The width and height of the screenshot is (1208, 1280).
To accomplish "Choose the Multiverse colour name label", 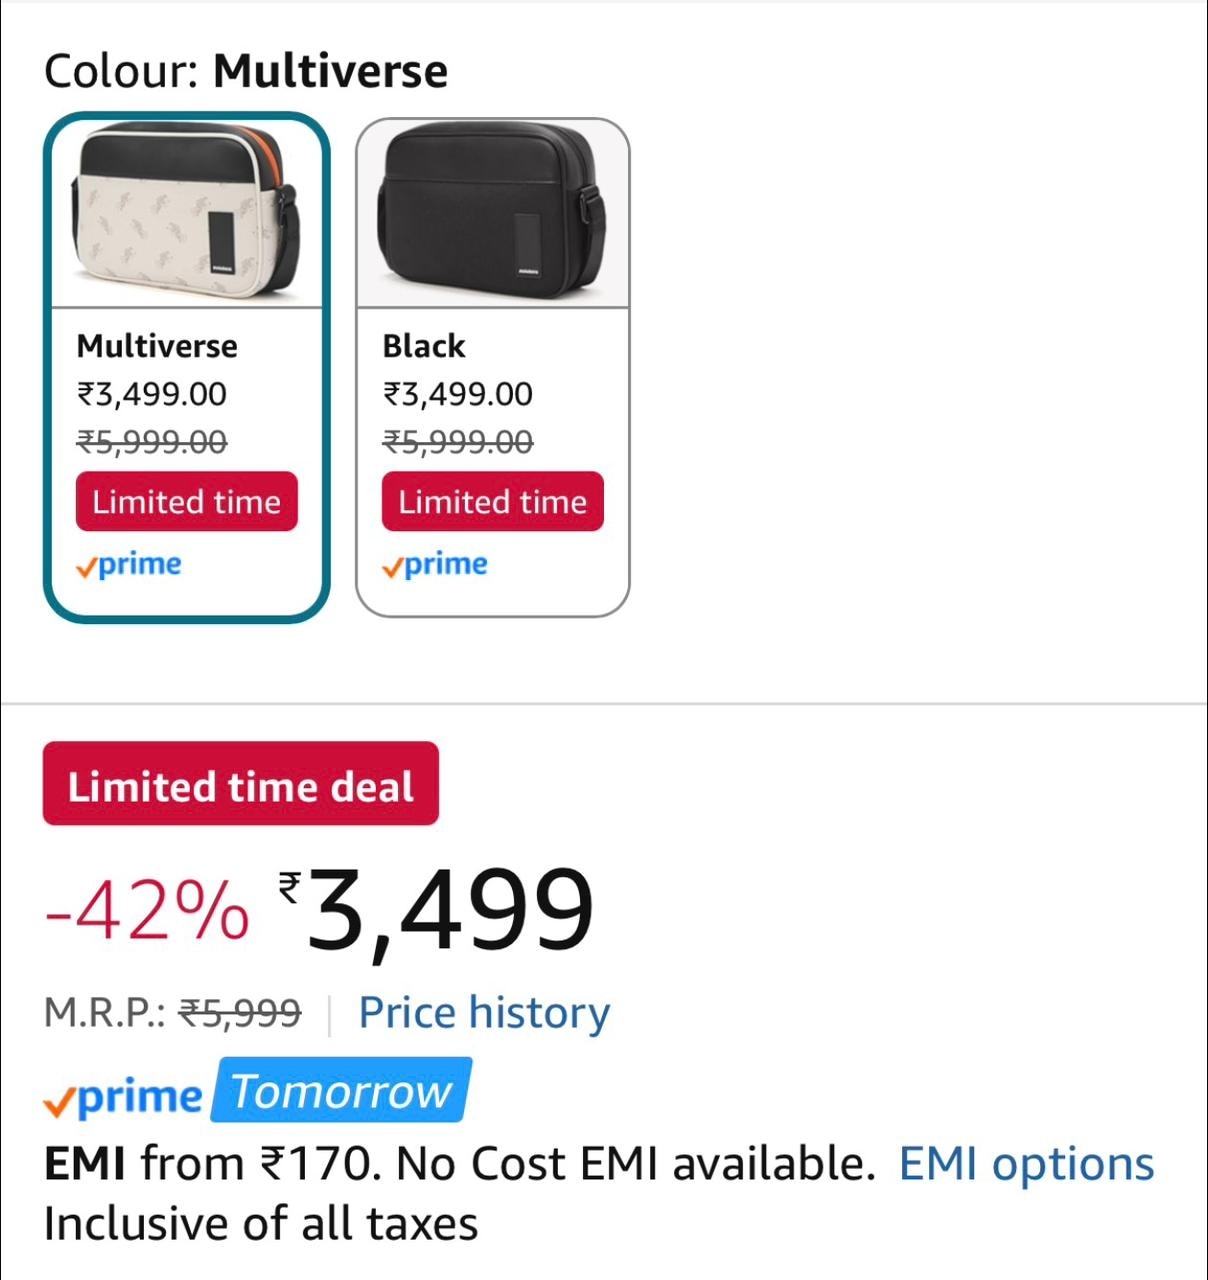I will 157,346.
